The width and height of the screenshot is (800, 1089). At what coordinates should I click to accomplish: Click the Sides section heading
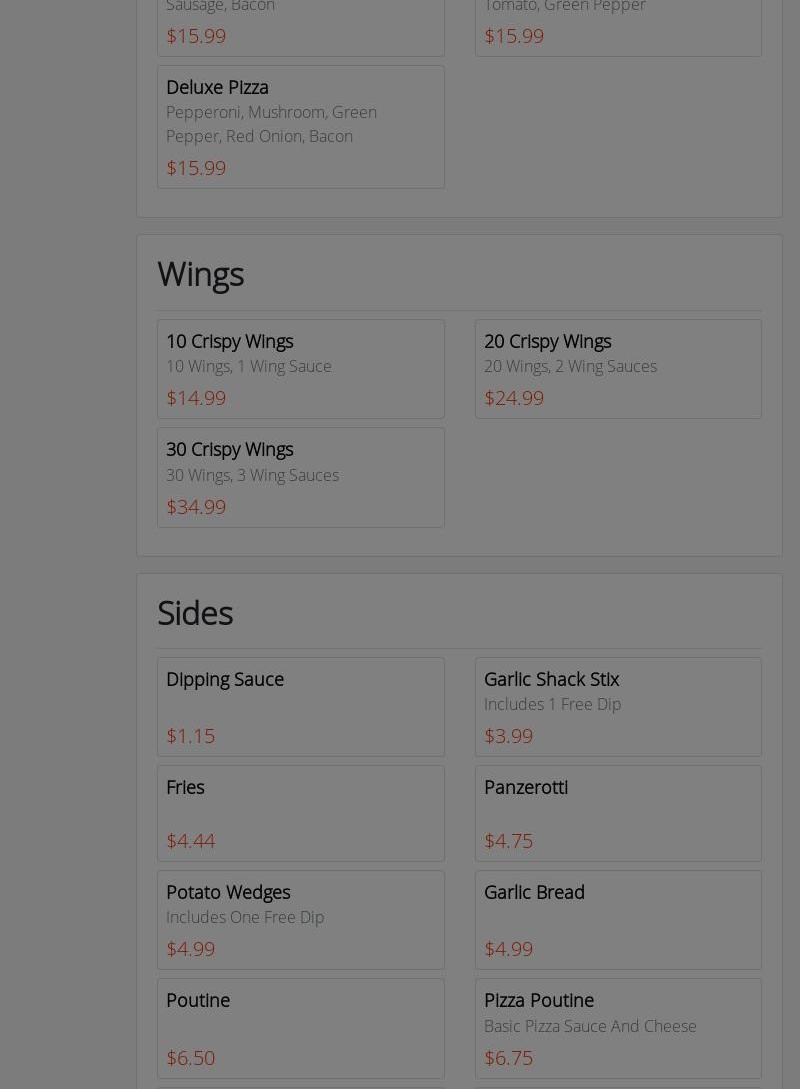(195, 612)
